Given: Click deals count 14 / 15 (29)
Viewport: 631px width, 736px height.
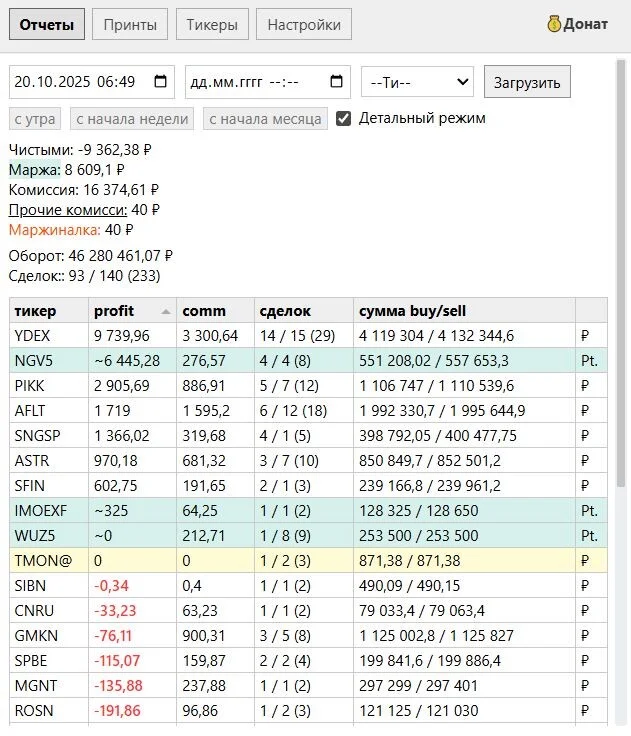Looking at the screenshot, I should click(x=297, y=336).
